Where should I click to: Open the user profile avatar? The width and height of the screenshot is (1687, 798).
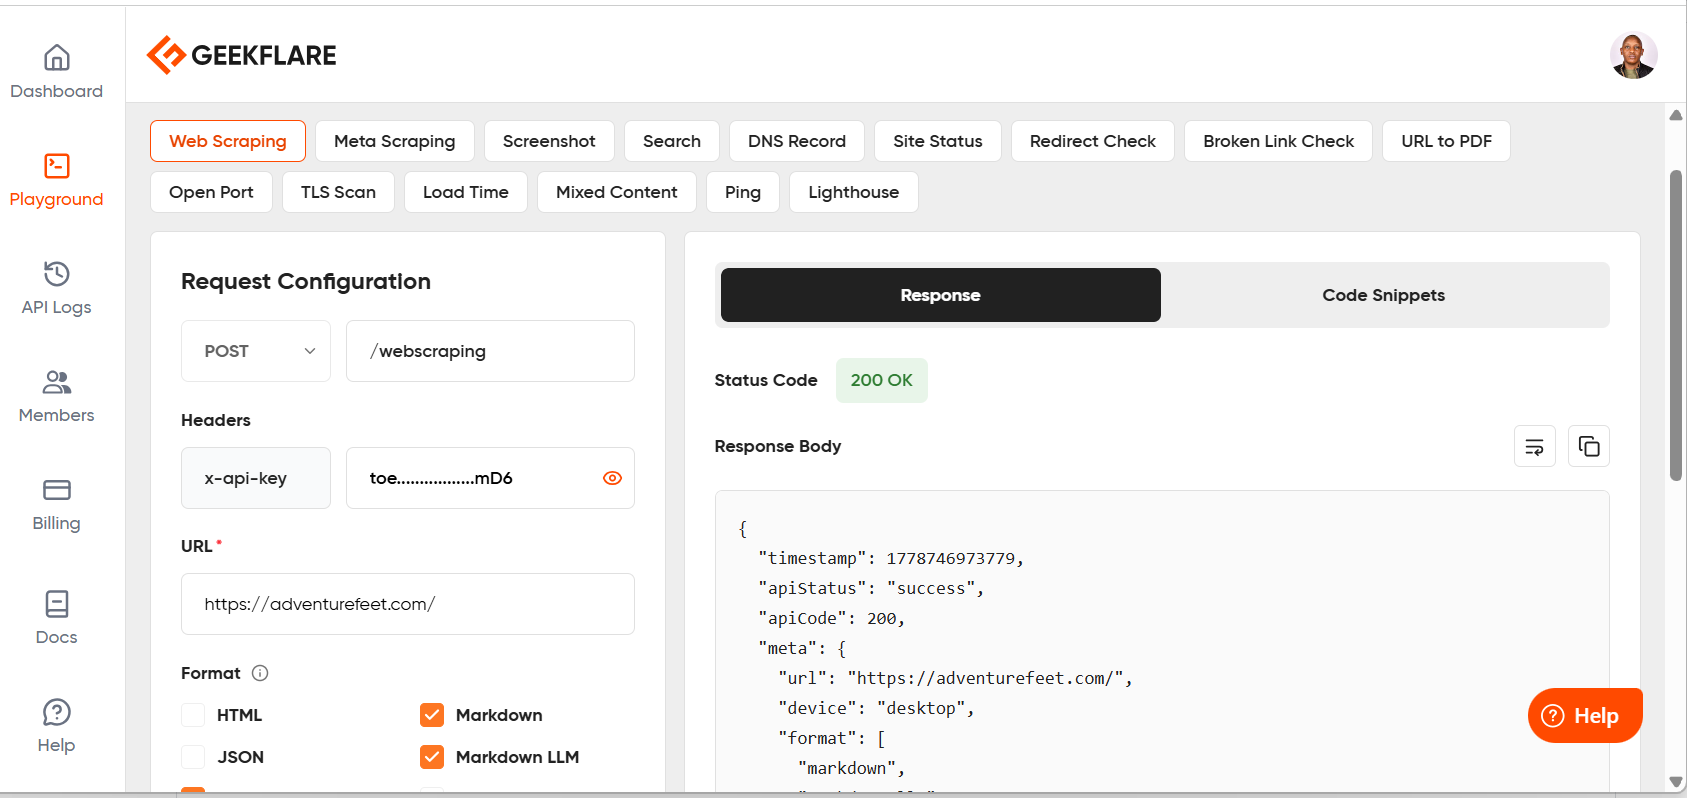(x=1633, y=55)
